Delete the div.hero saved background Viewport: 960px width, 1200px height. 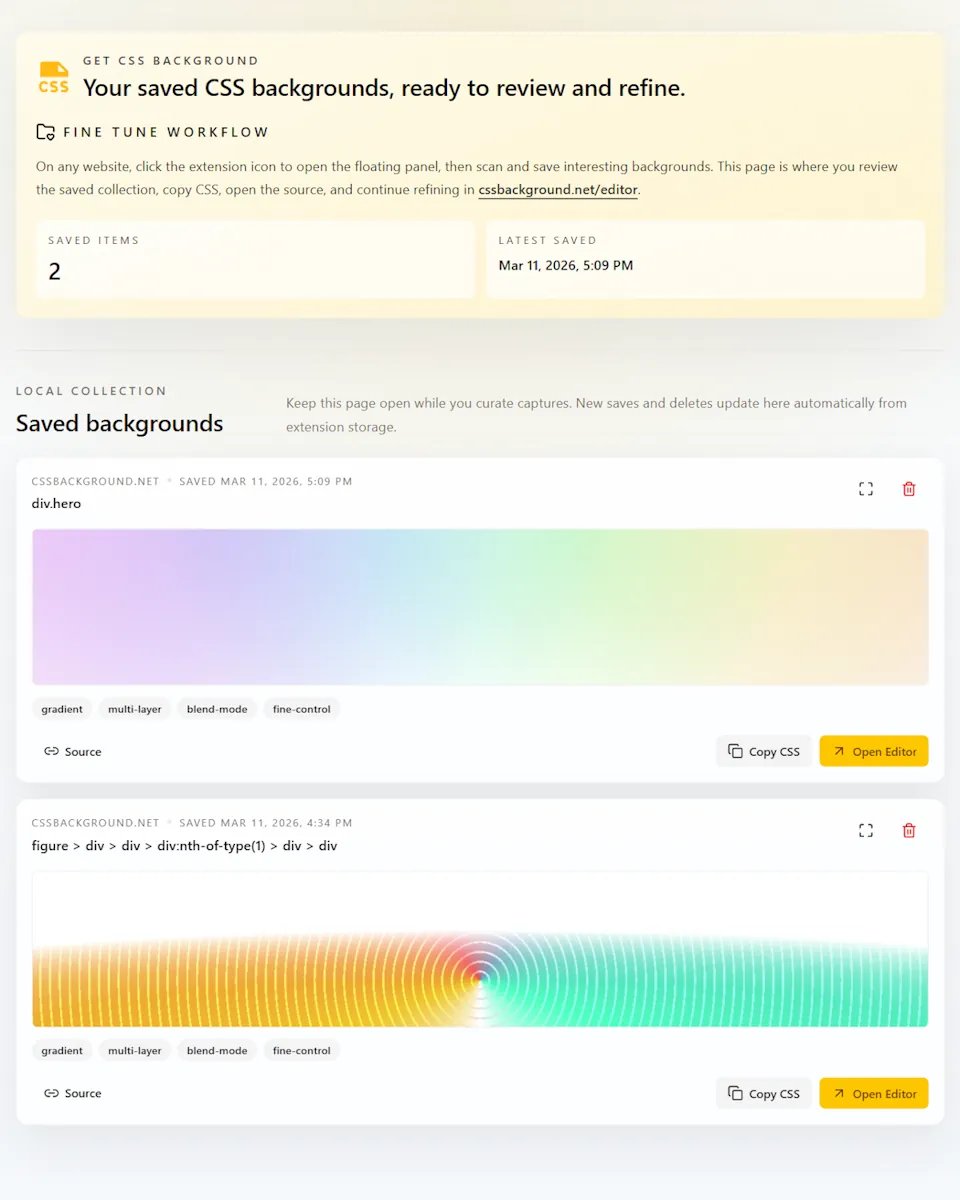click(908, 489)
